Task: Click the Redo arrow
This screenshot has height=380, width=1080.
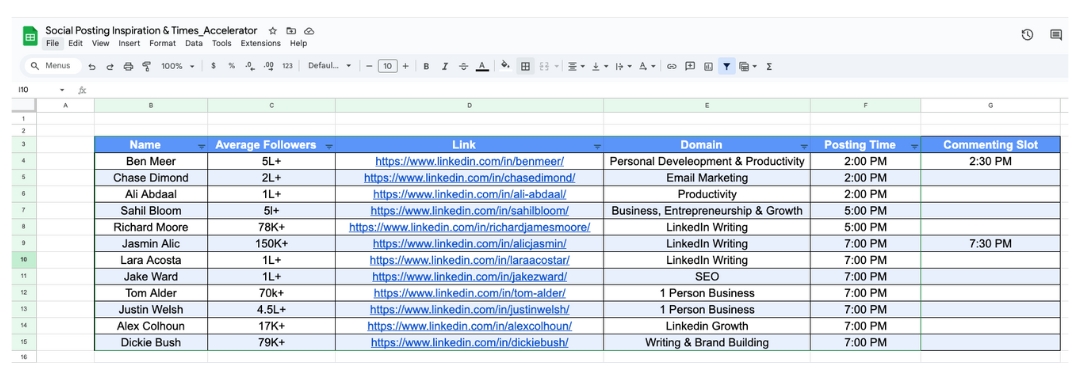Action: 110,66
